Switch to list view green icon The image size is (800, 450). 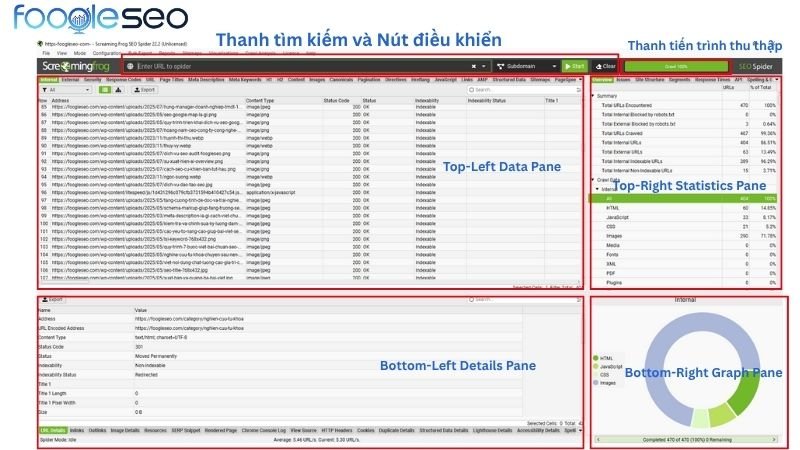tap(105, 90)
